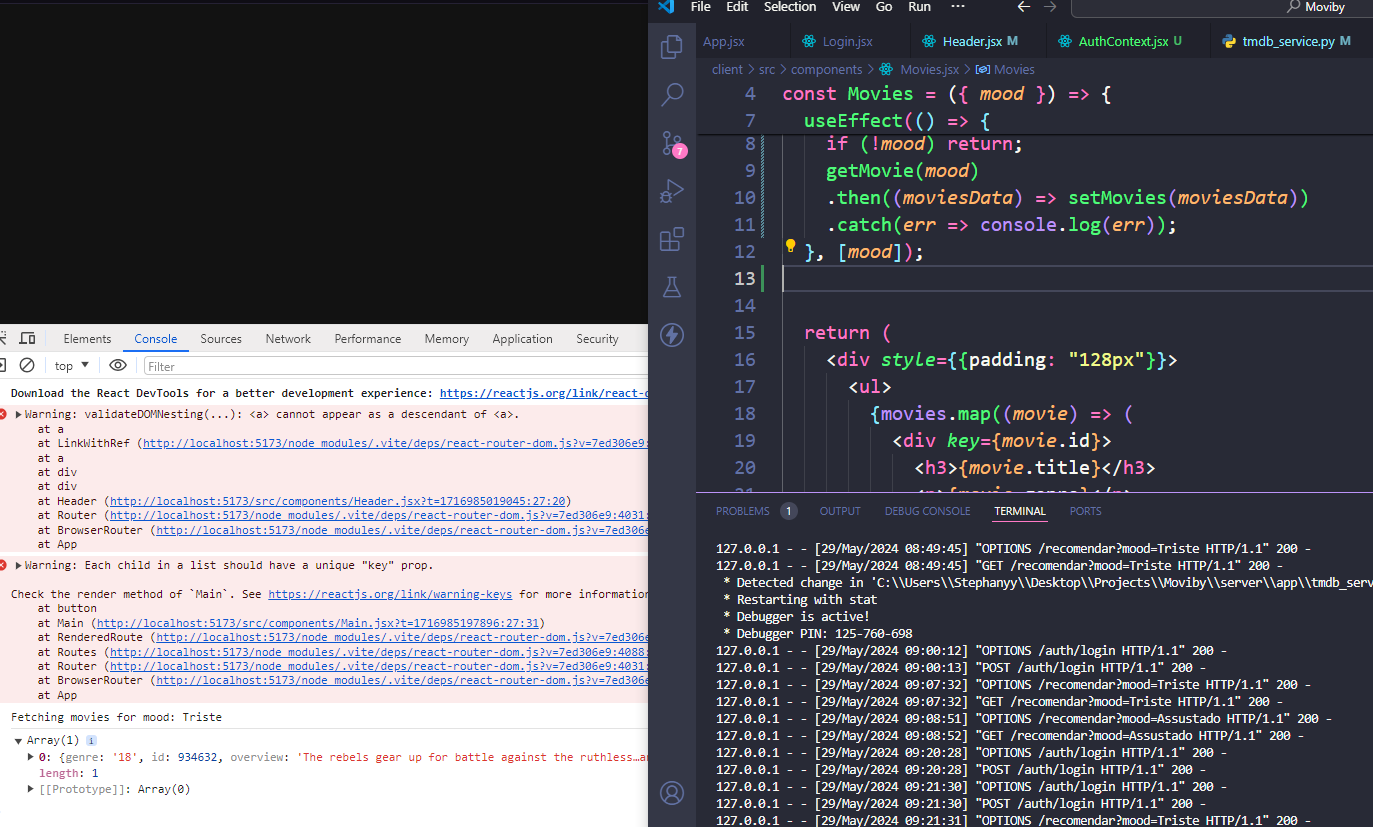Open the View menu in VS Code
Image resolution: width=1373 pixels, height=827 pixels.
tap(846, 7)
